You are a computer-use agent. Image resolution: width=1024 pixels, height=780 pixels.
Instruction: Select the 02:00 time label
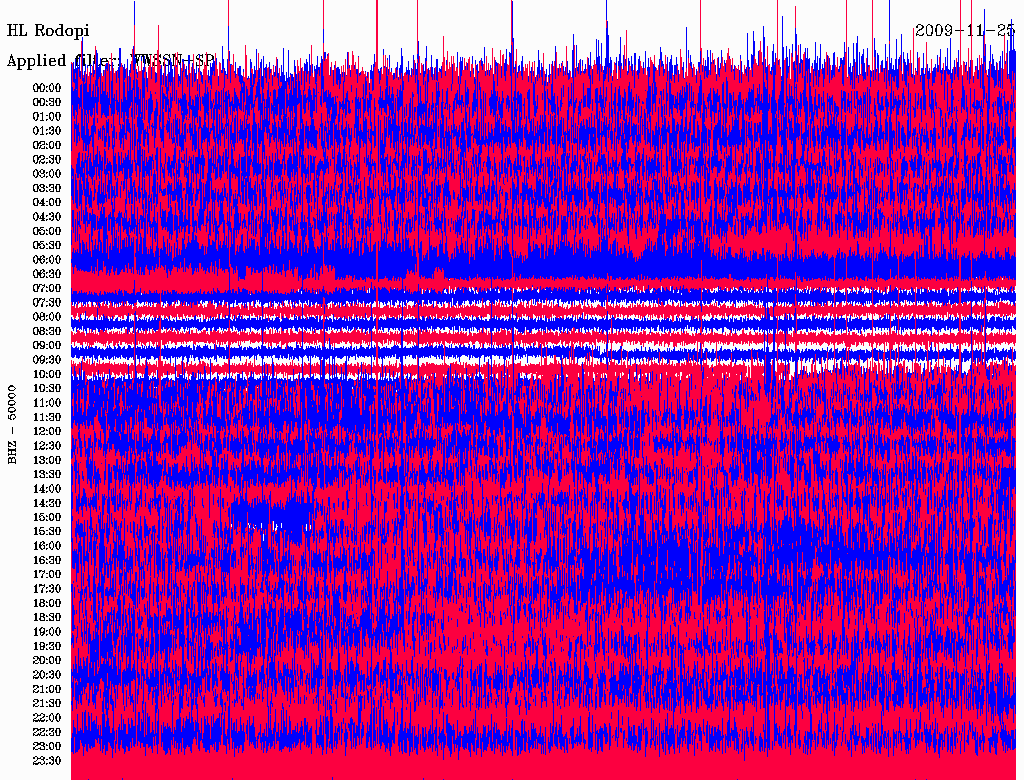pyautogui.click(x=47, y=146)
